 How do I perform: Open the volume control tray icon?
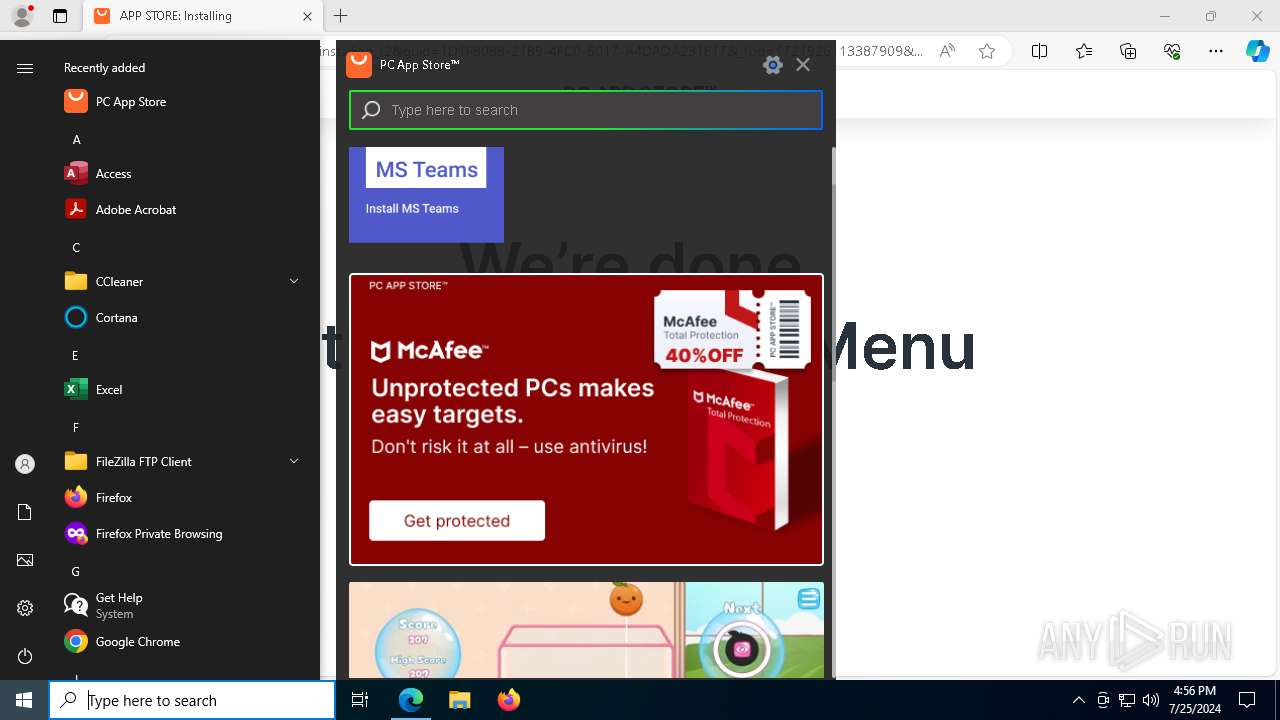[x=1151, y=700]
